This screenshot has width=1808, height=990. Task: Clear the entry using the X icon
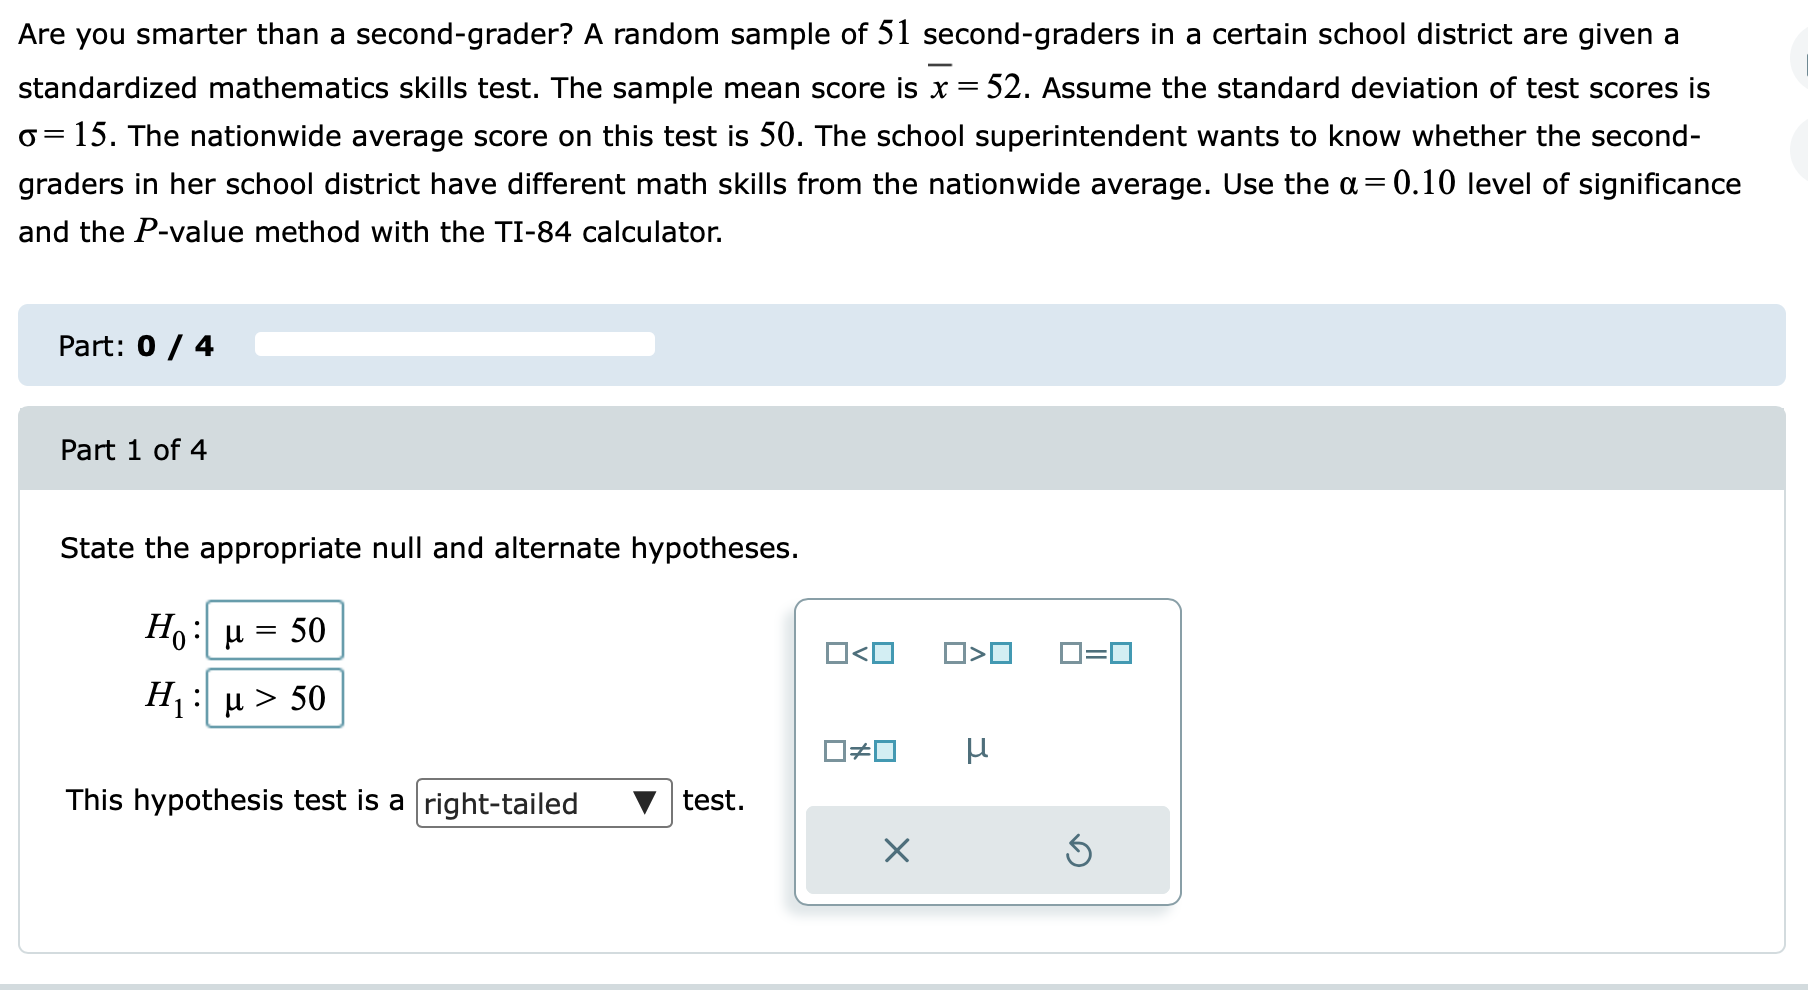click(895, 850)
